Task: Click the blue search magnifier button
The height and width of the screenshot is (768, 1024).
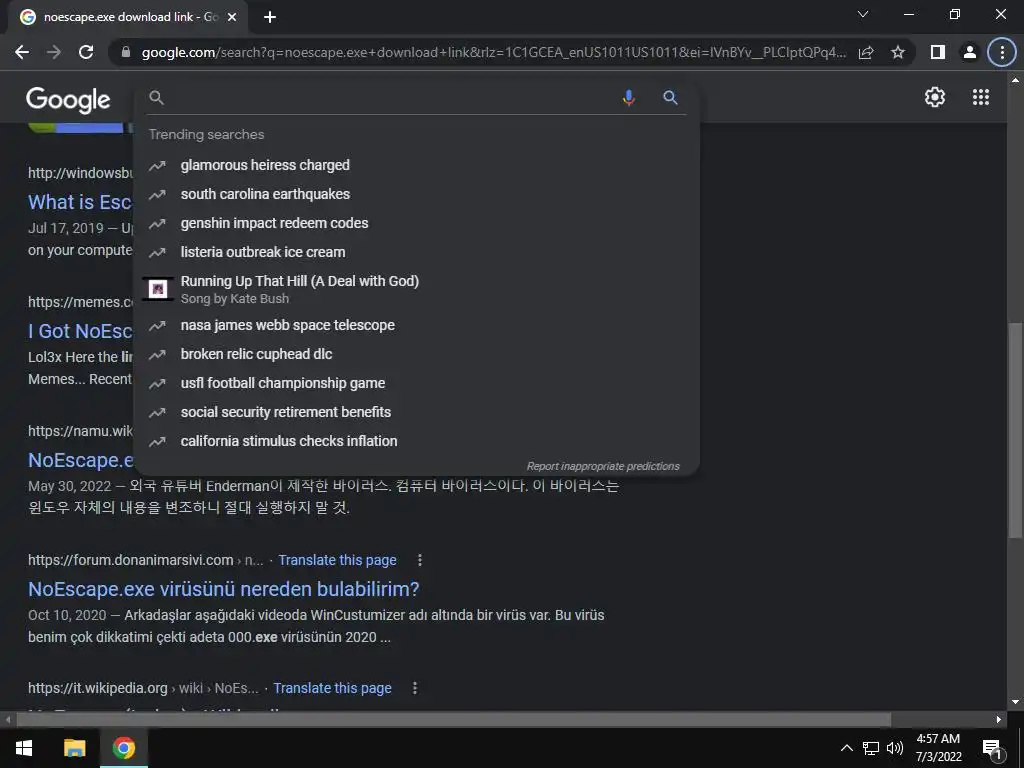Action: pyautogui.click(x=670, y=98)
